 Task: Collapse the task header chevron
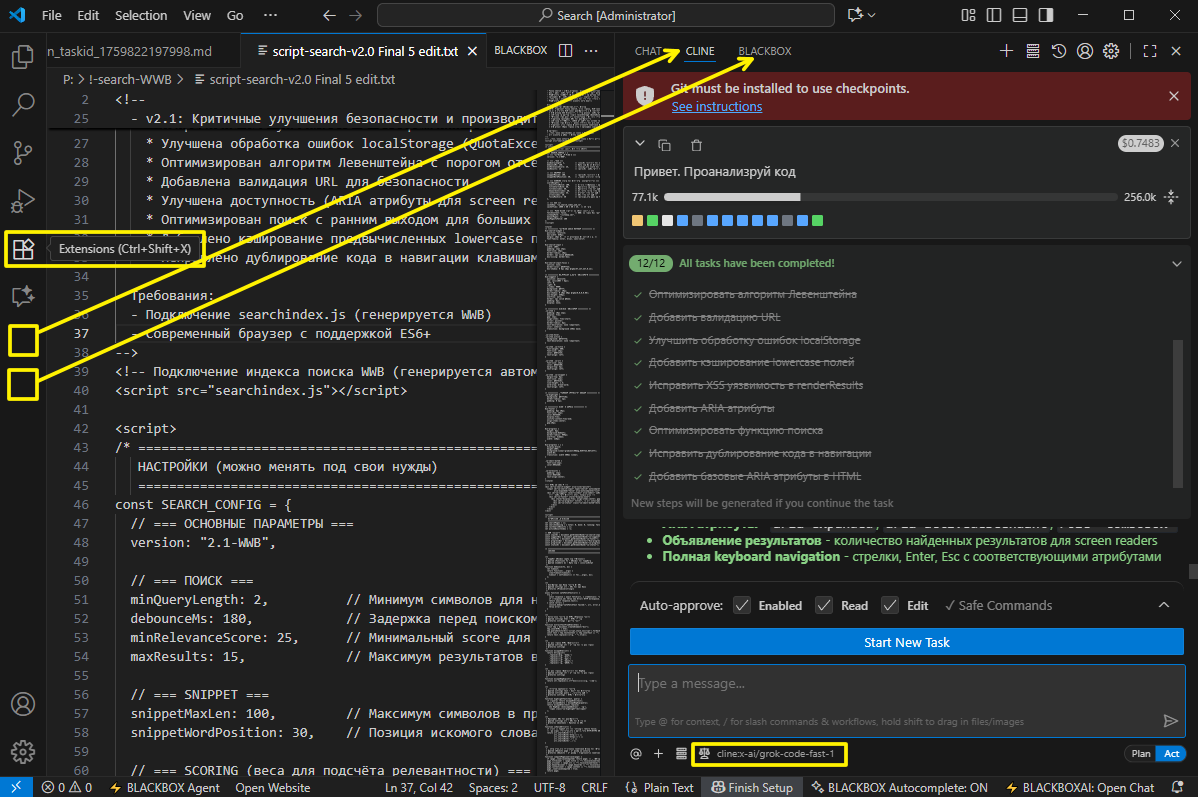point(640,144)
